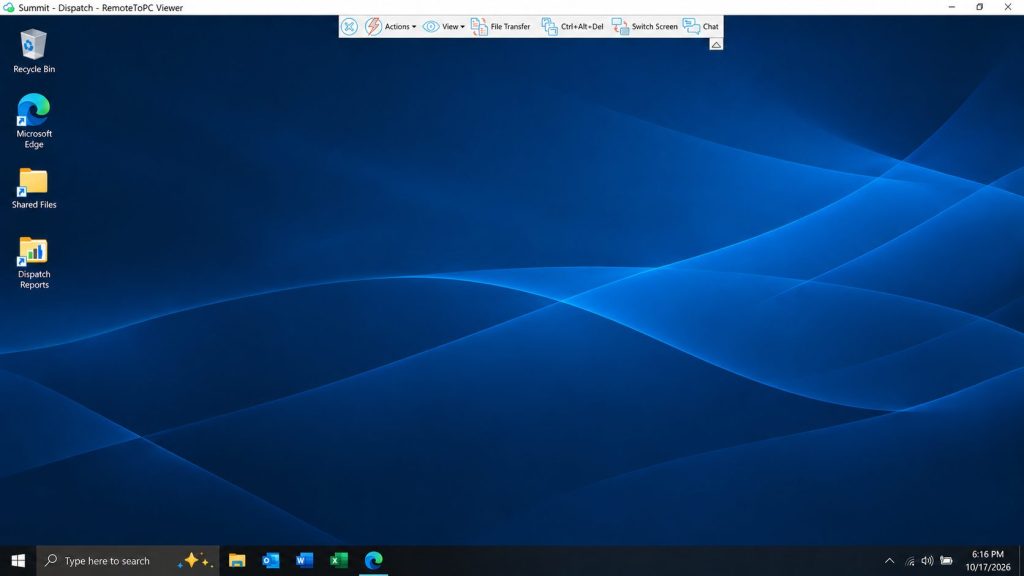Open Outlook from the taskbar
1024x576 pixels.
click(x=271, y=560)
